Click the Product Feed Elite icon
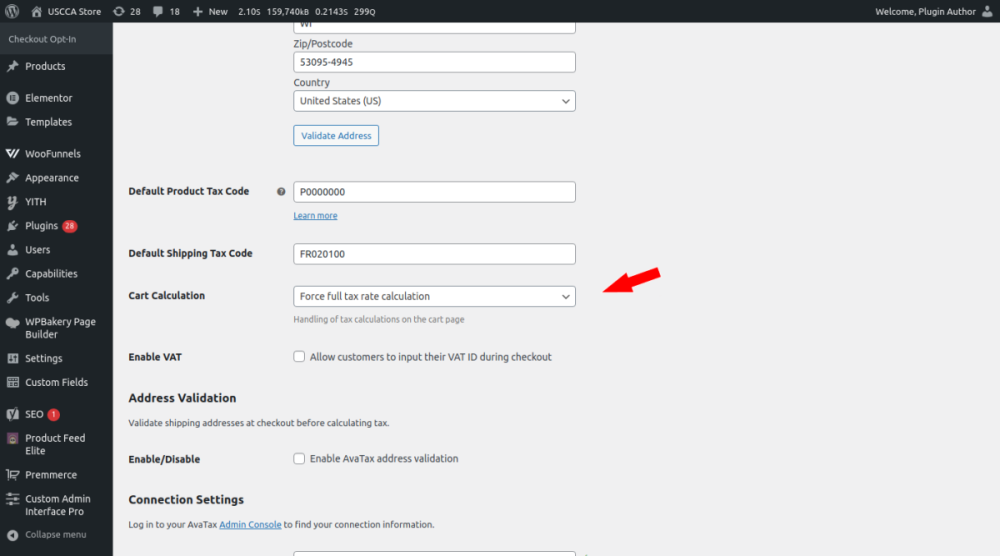 click(x=12, y=439)
